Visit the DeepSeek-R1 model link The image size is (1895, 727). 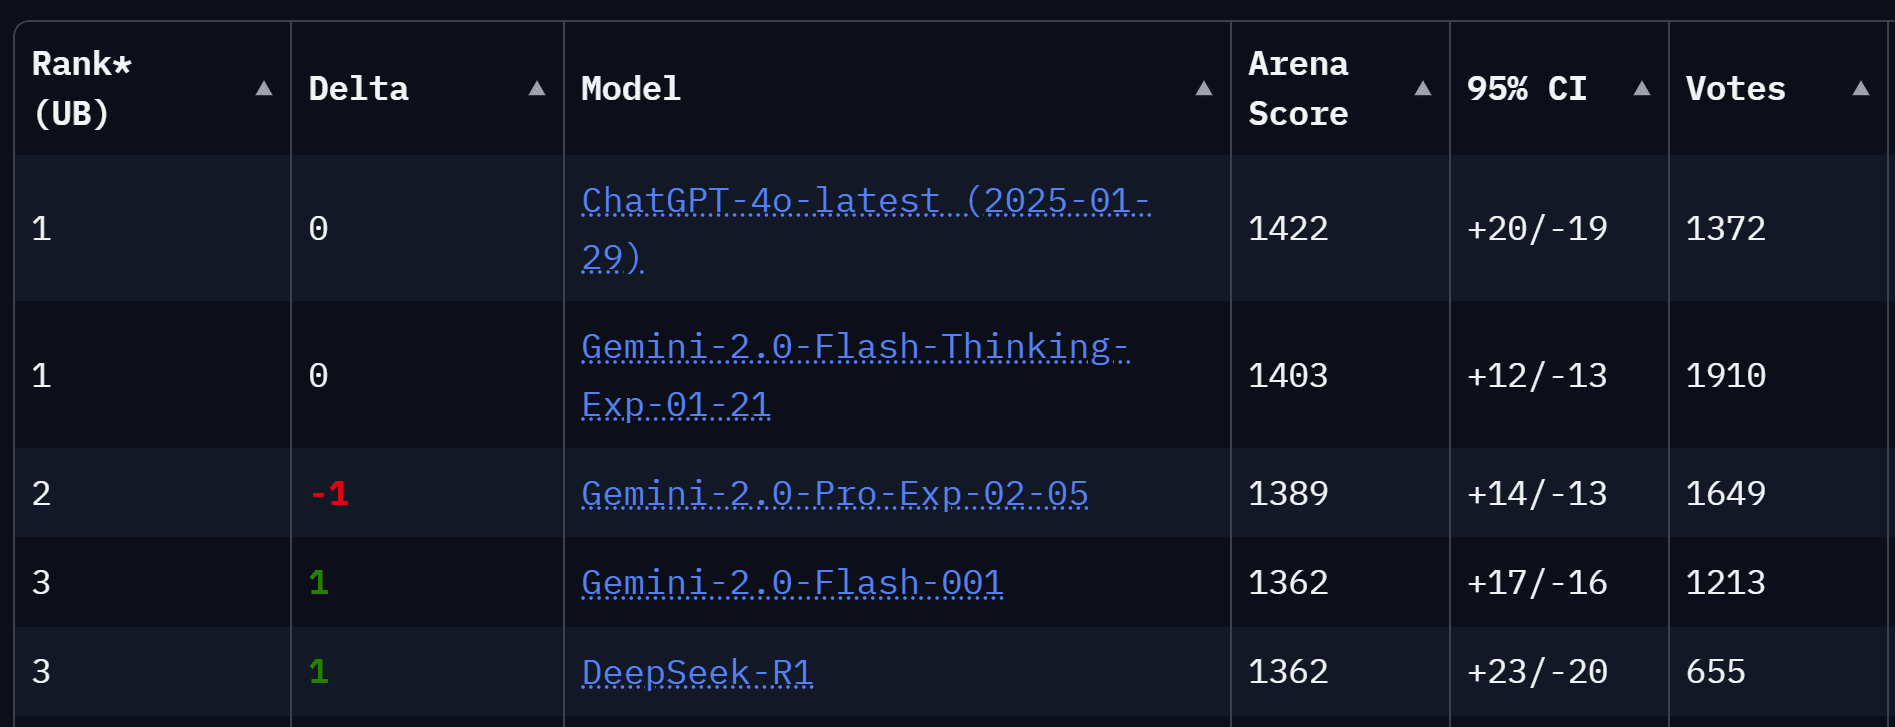click(x=697, y=671)
